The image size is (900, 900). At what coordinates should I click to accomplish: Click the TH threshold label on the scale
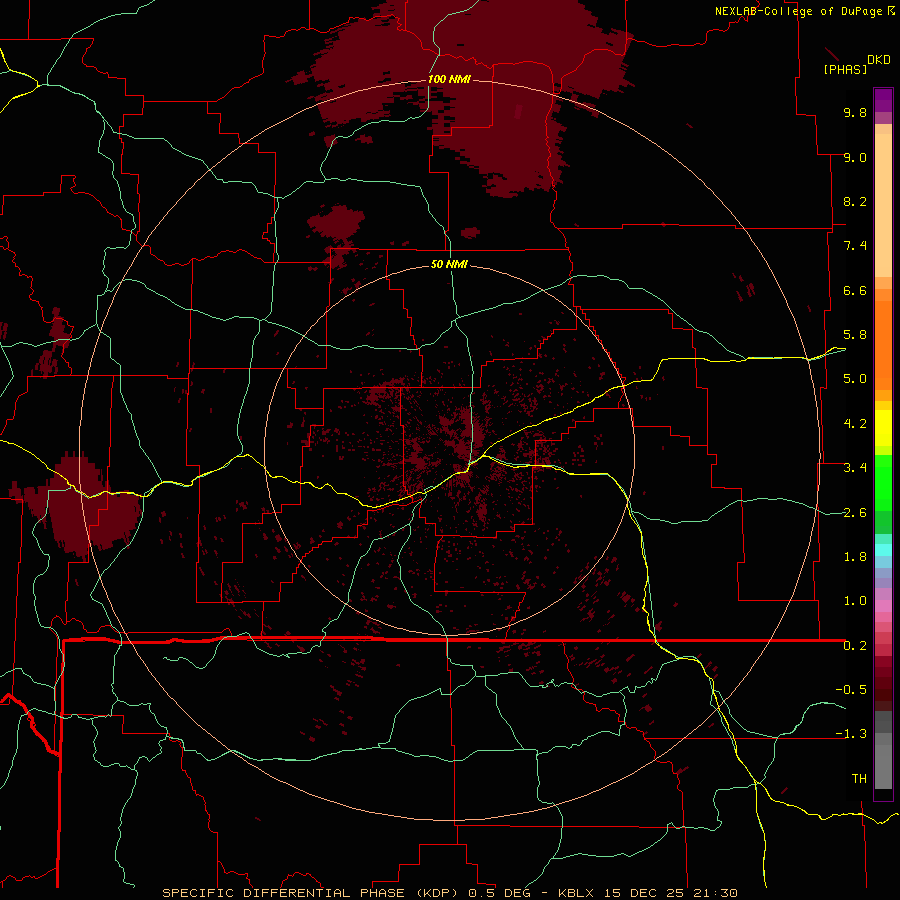pyautogui.click(x=859, y=779)
